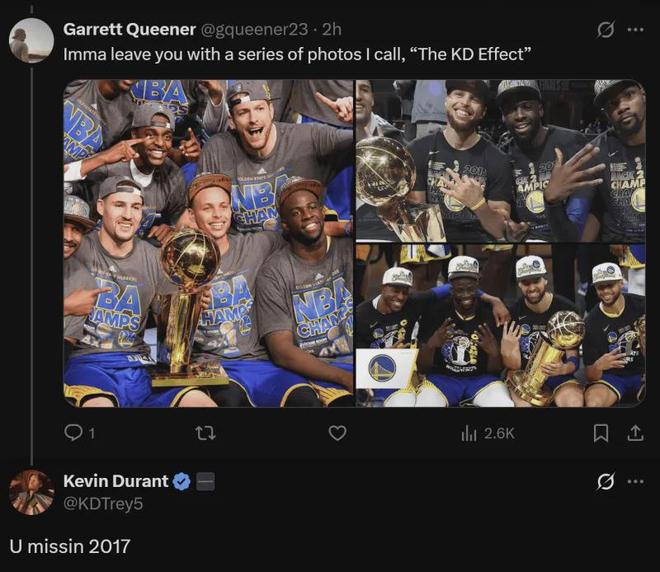Screen dimensions: 660x572
Task: Bookmark the KD Effect tweet
Action: (601, 433)
